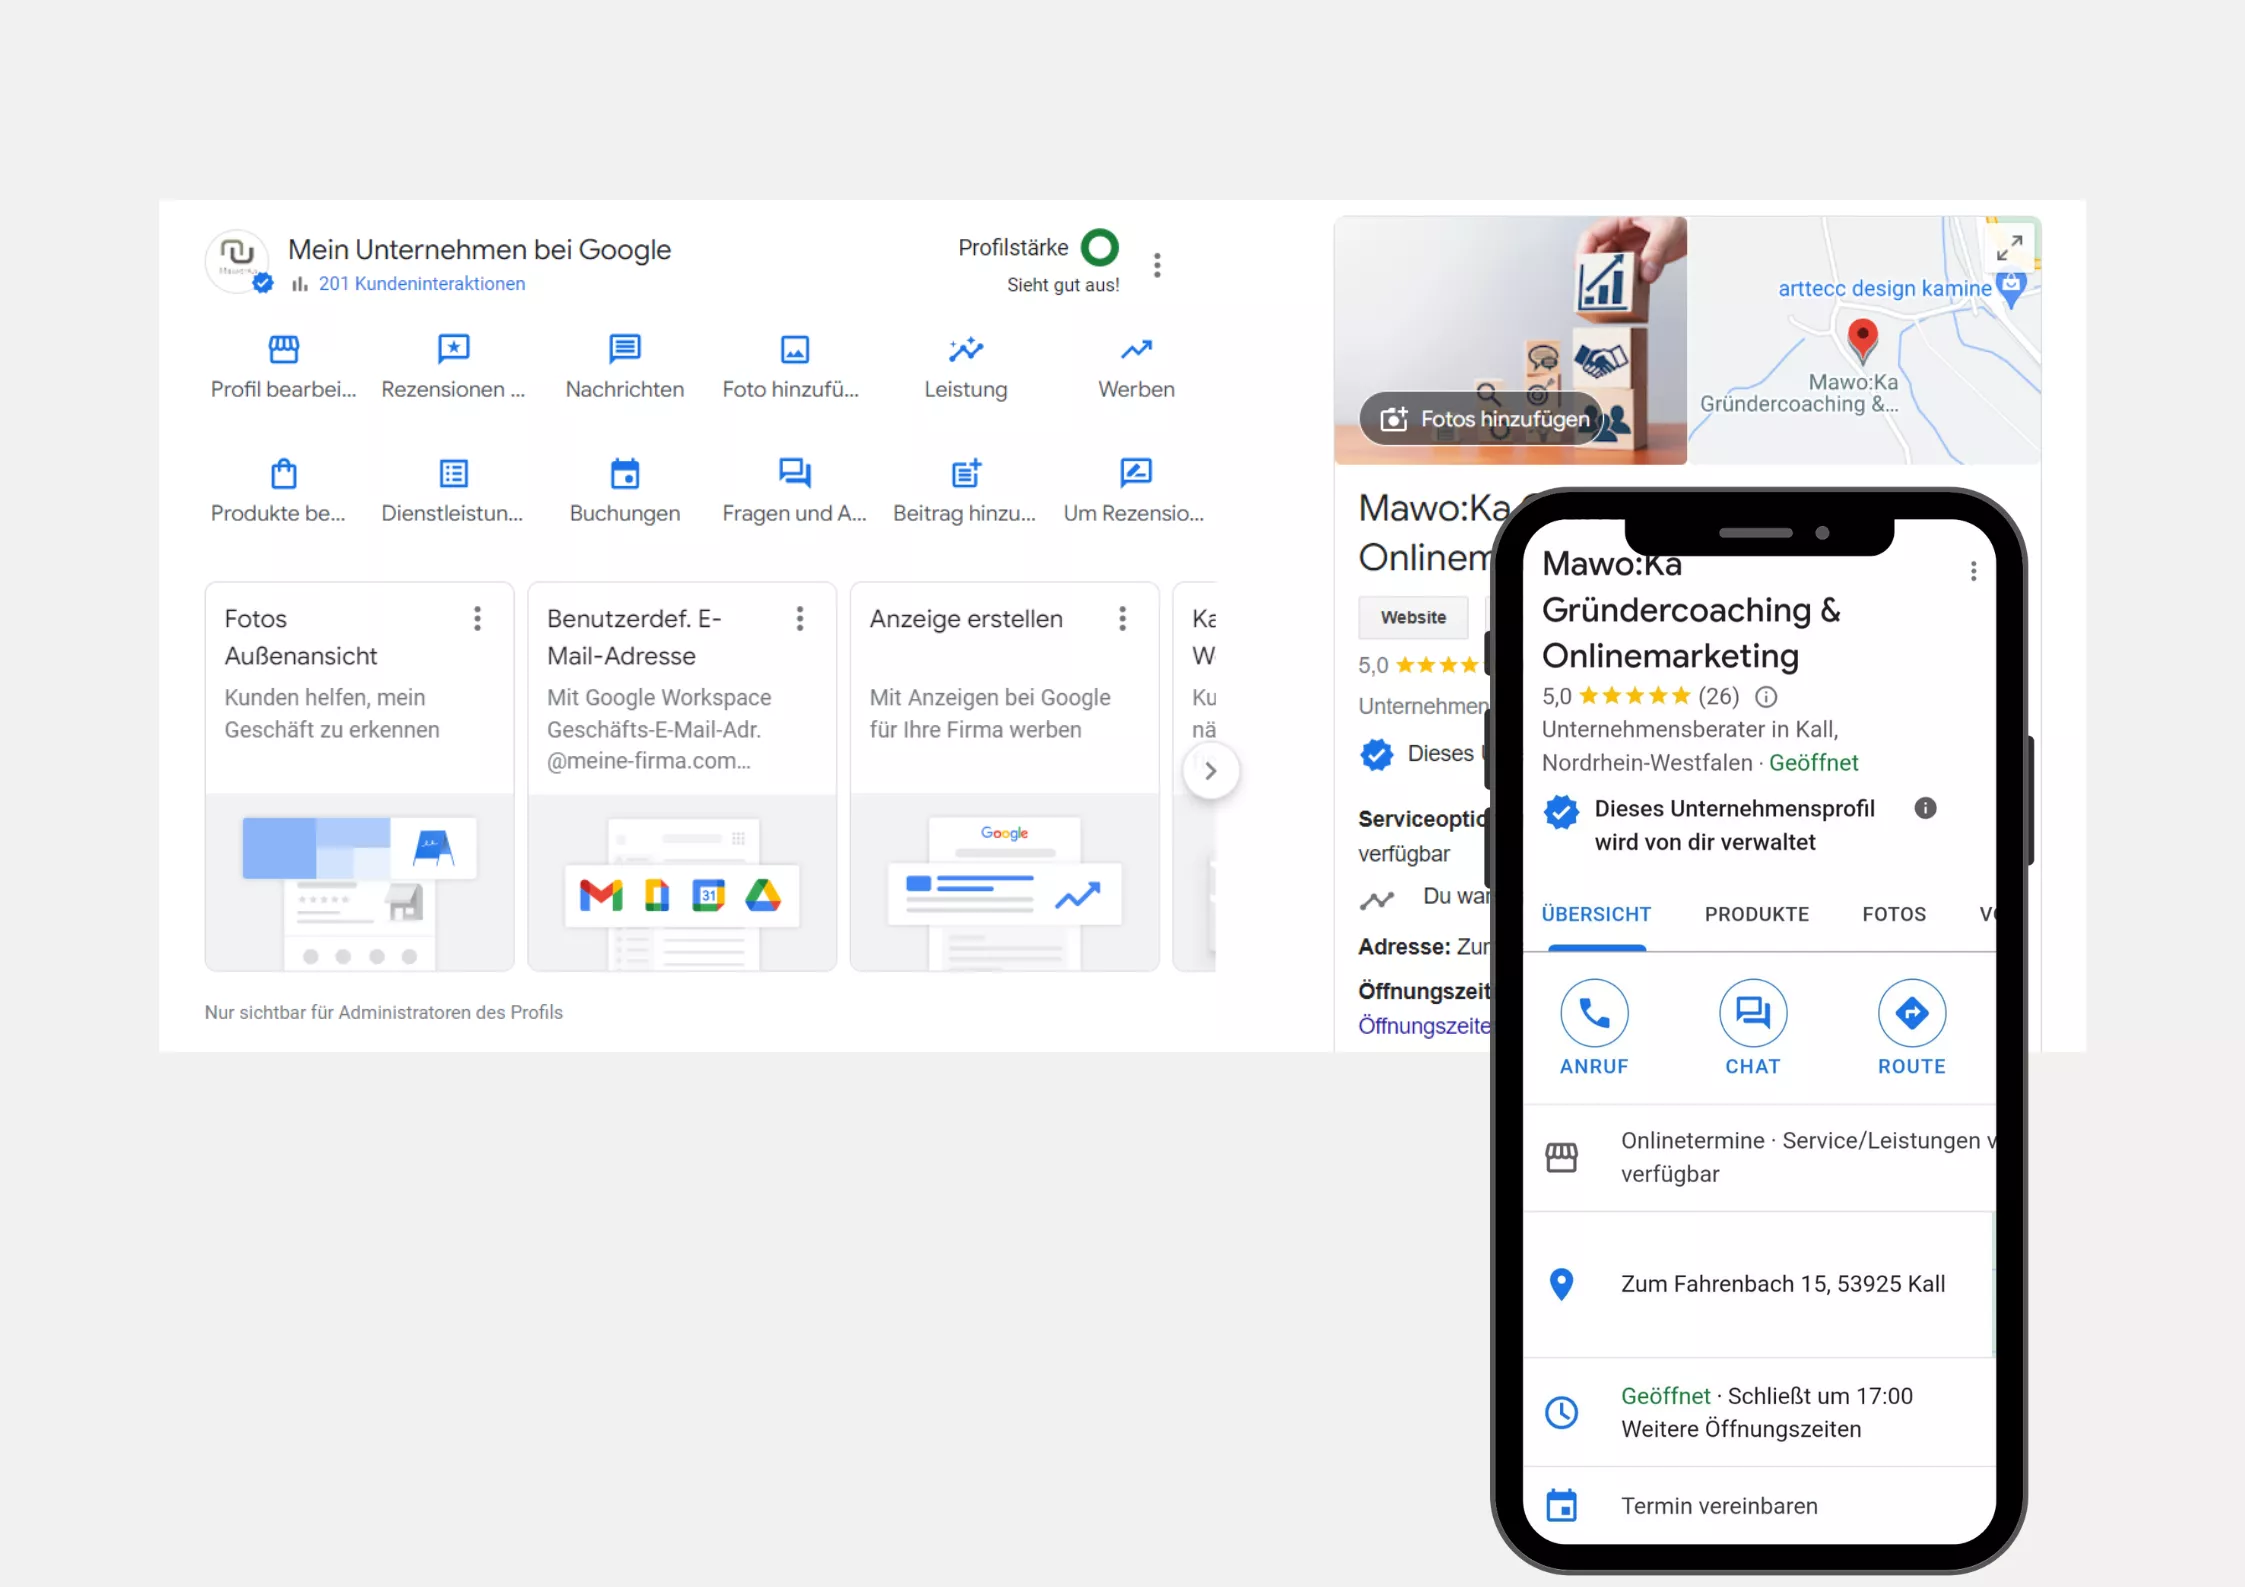This screenshot has width=2245, height=1587.
Task: Click Beitrag hinzufügen post icon
Action: (x=966, y=473)
